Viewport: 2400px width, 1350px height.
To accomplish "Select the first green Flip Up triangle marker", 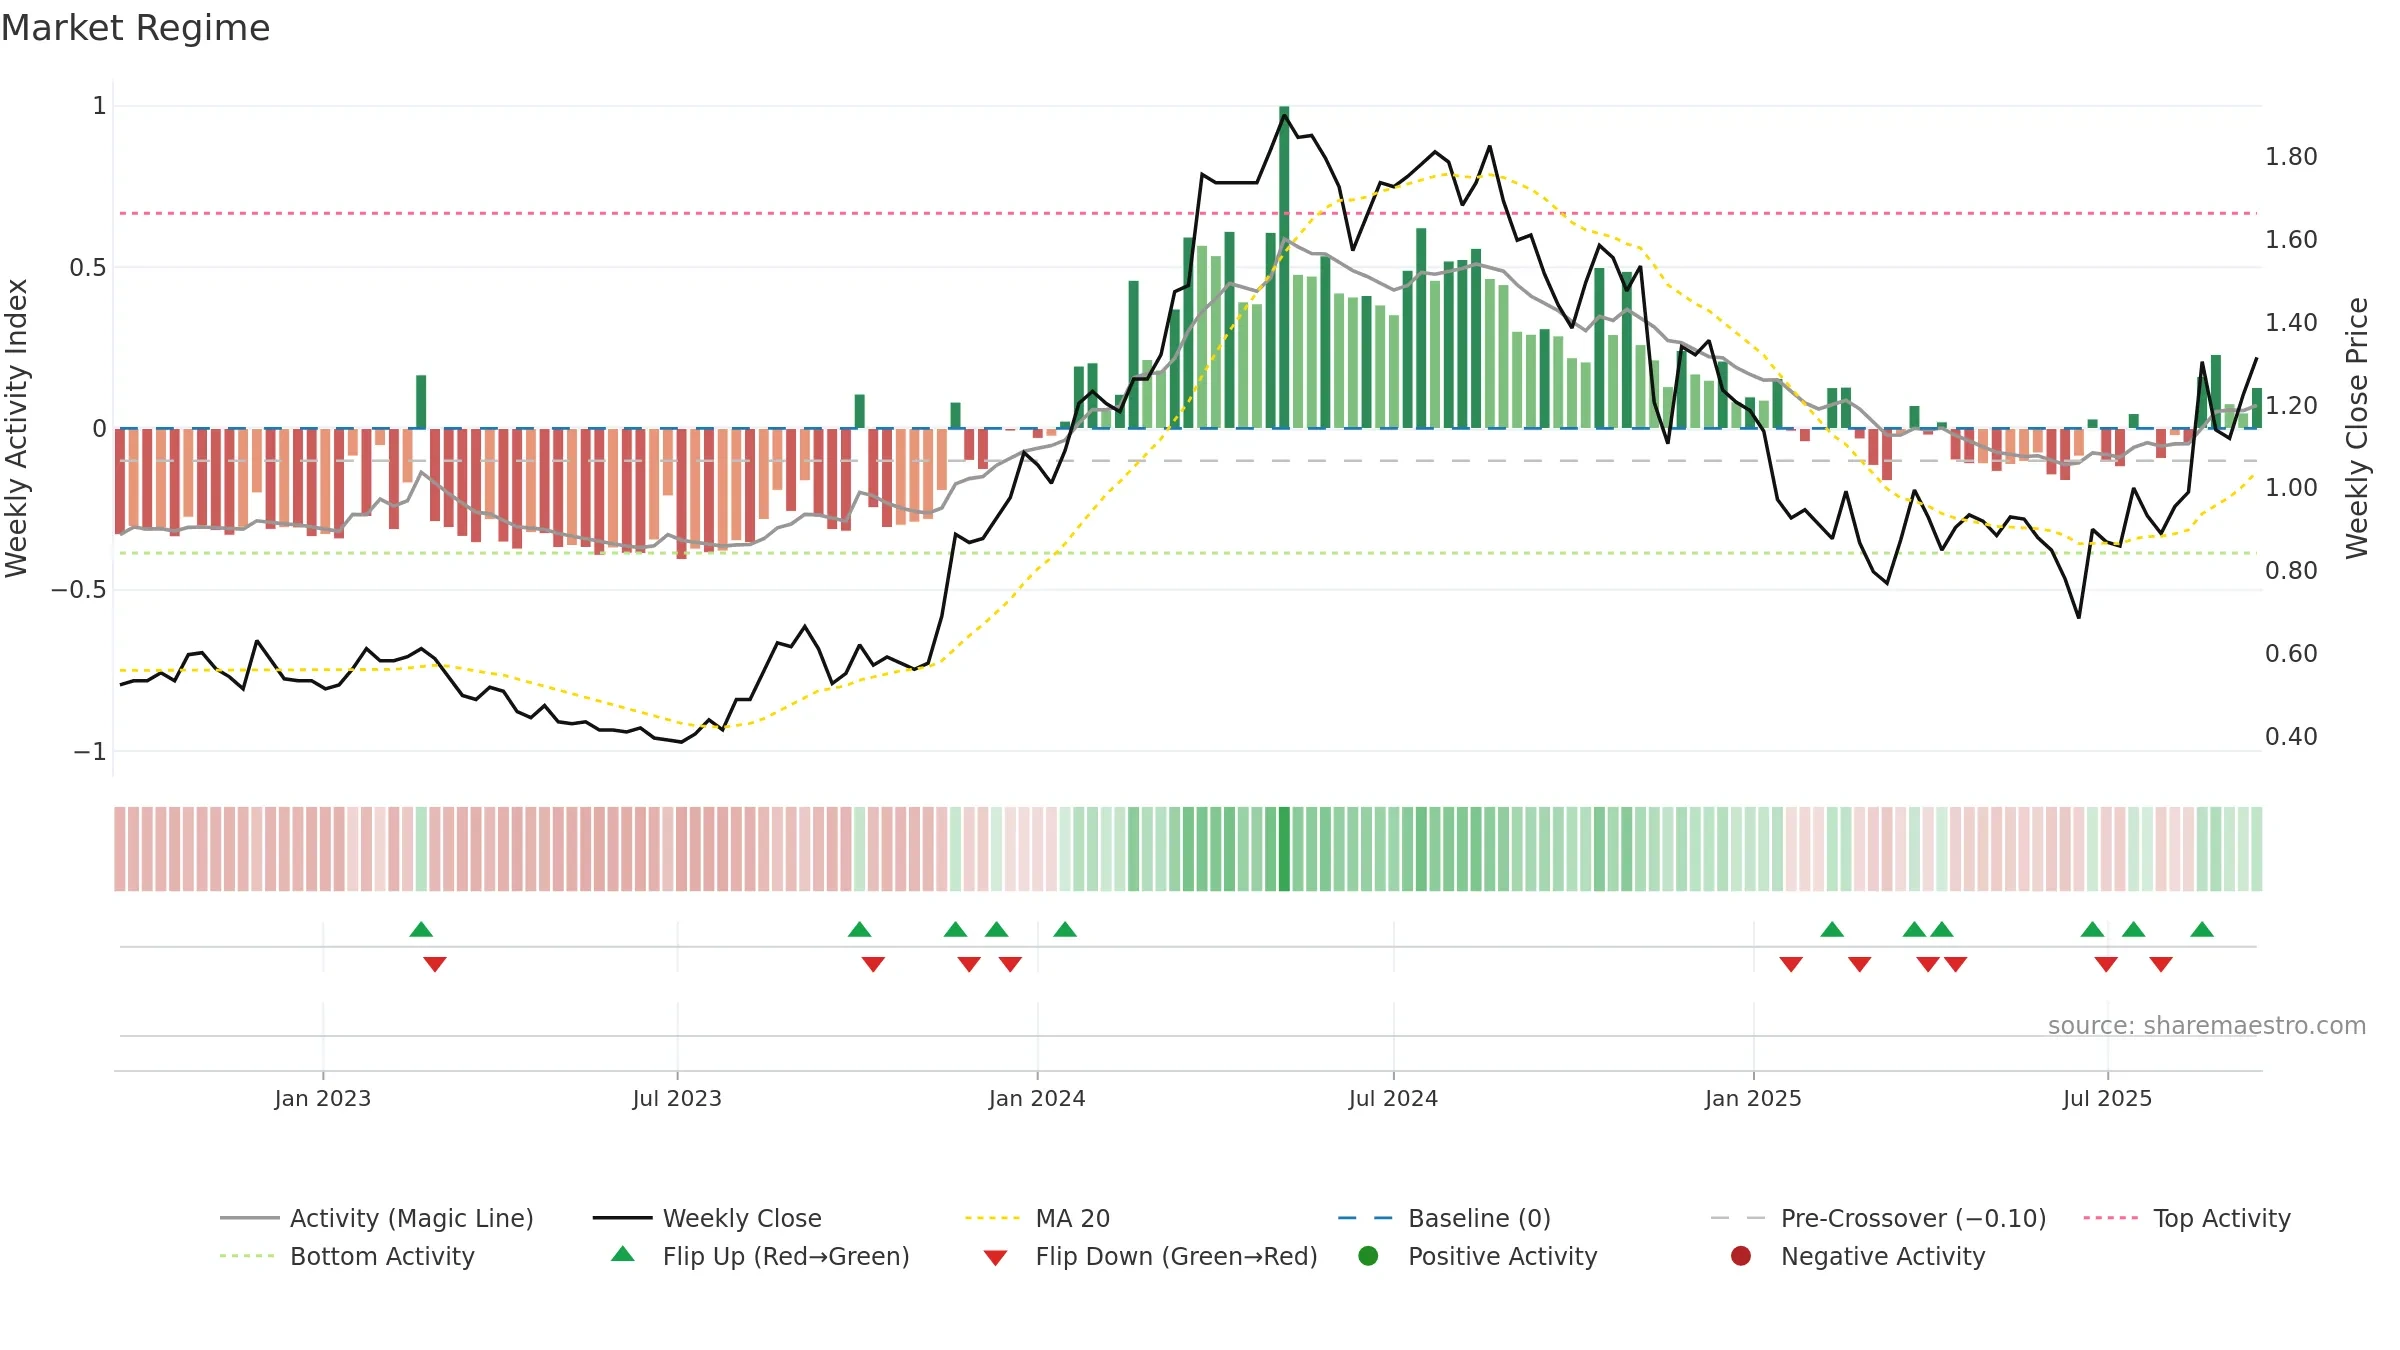I will point(421,929).
